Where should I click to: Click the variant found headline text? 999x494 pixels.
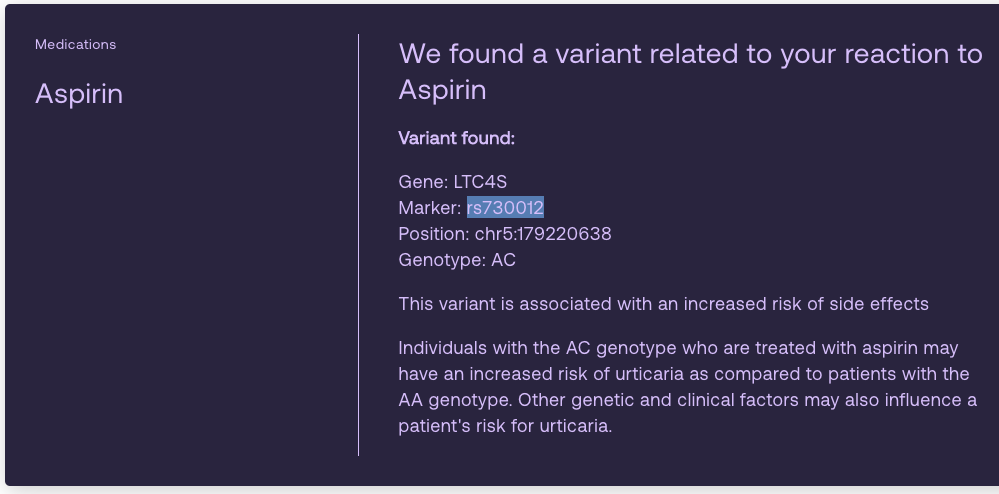click(691, 71)
